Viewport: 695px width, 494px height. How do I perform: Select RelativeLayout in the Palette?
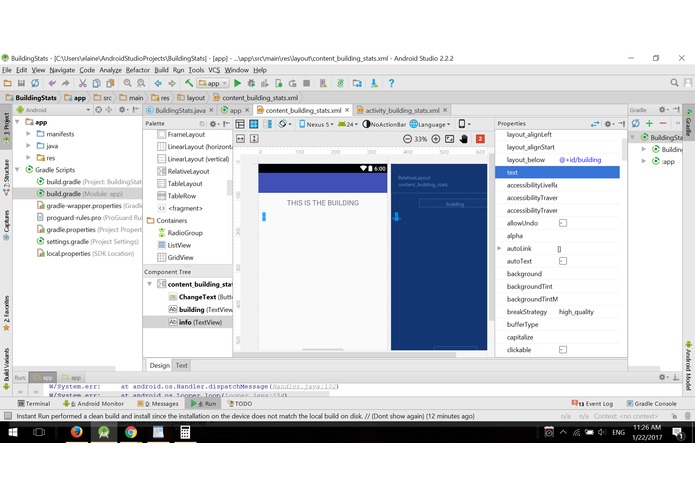tap(184, 171)
